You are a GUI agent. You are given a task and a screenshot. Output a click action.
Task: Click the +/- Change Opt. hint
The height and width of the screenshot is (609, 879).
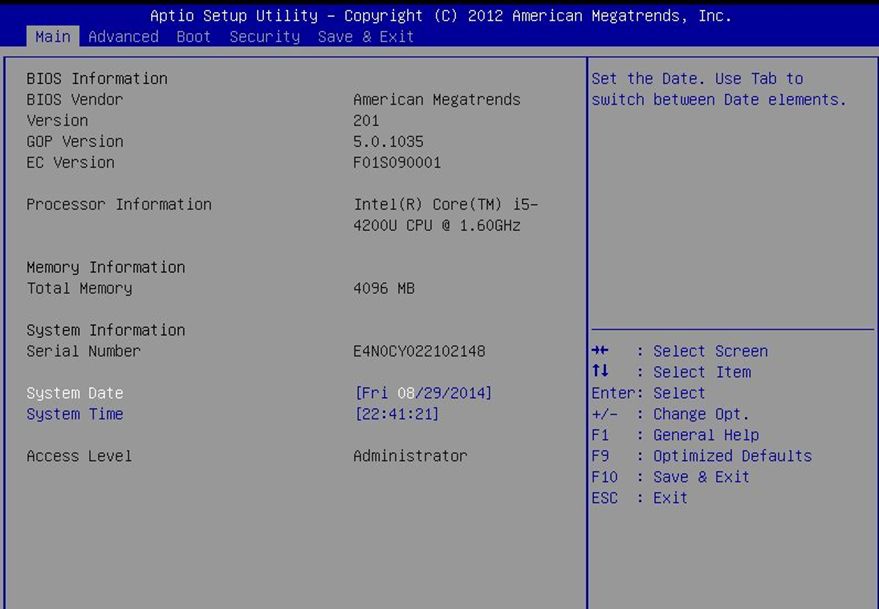coord(670,414)
